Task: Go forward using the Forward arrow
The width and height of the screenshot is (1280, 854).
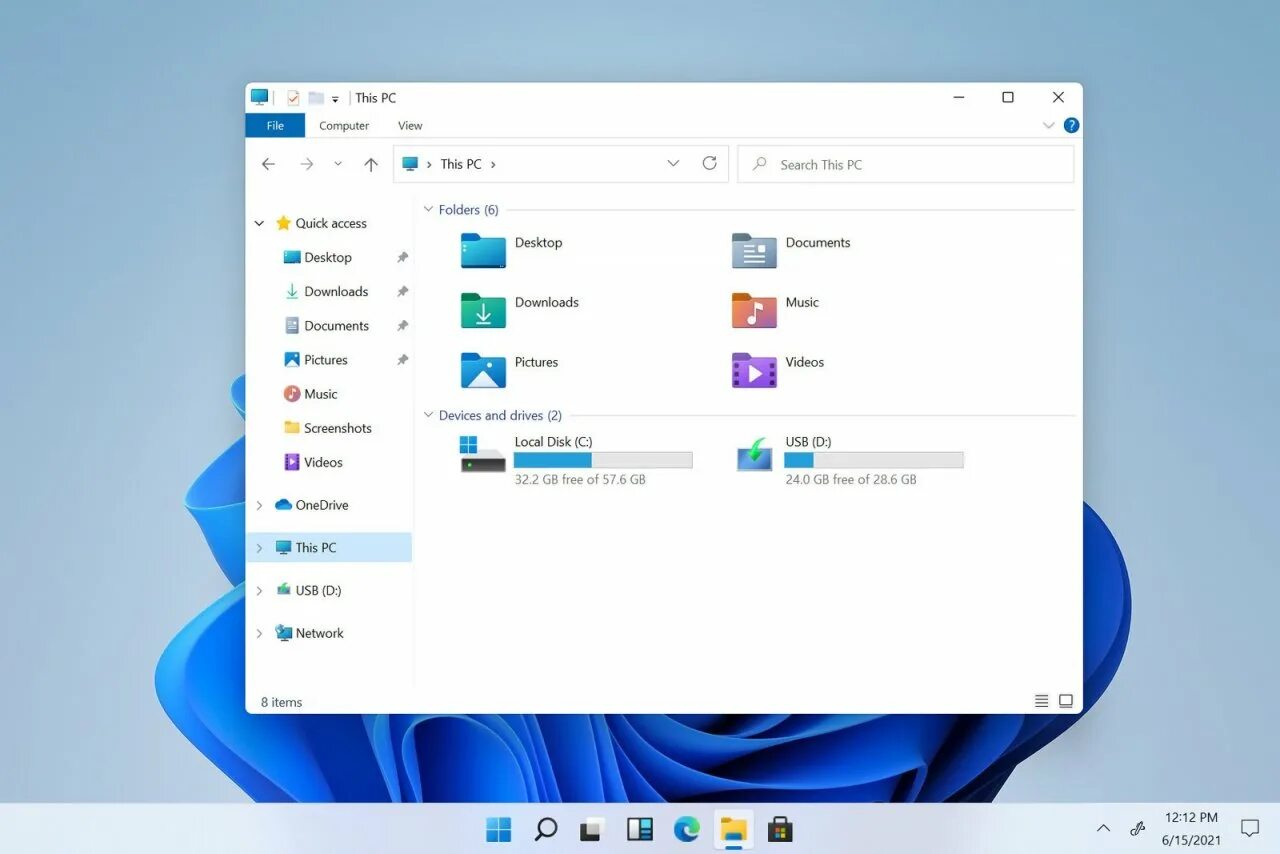Action: click(306, 164)
